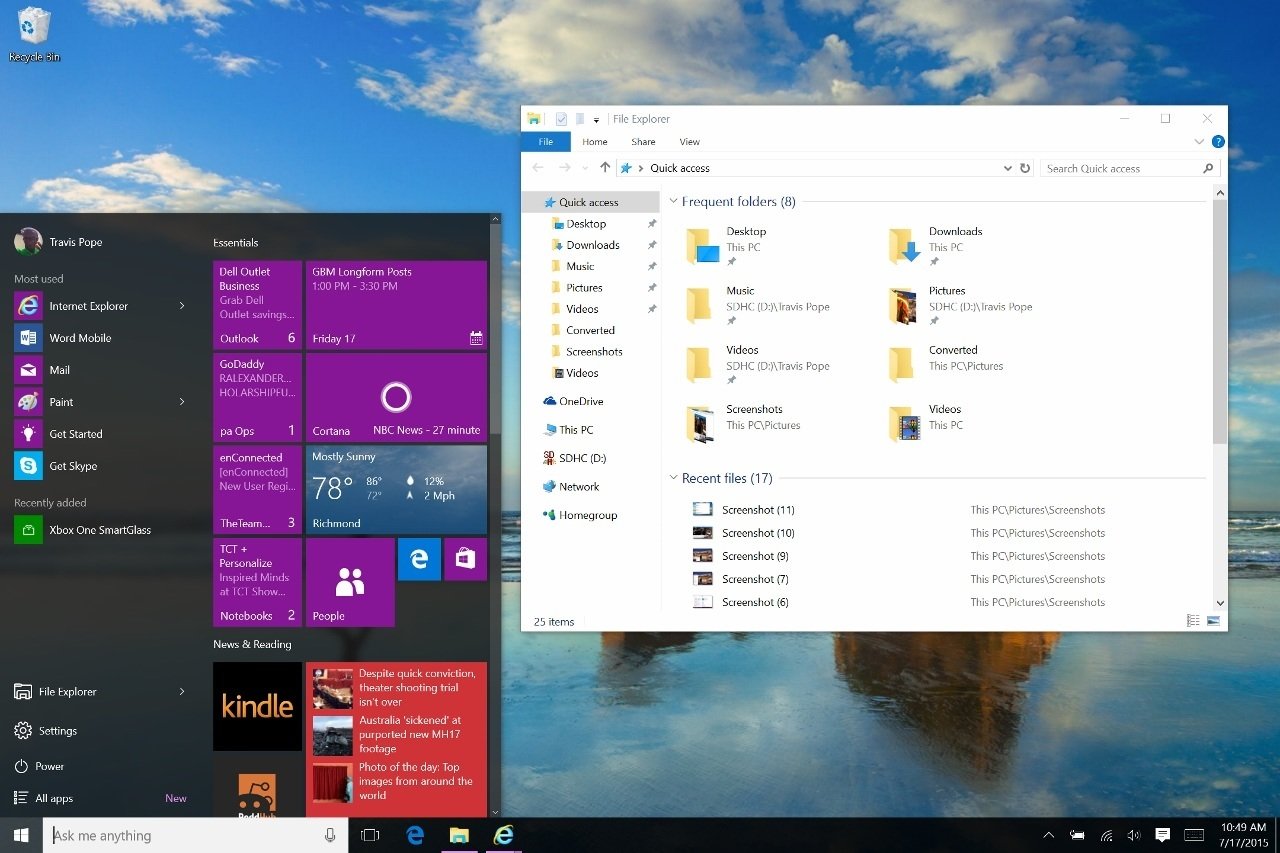This screenshot has height=853, width=1280.
Task: Unpin Downloads in the navigation pane
Action: click(x=652, y=245)
